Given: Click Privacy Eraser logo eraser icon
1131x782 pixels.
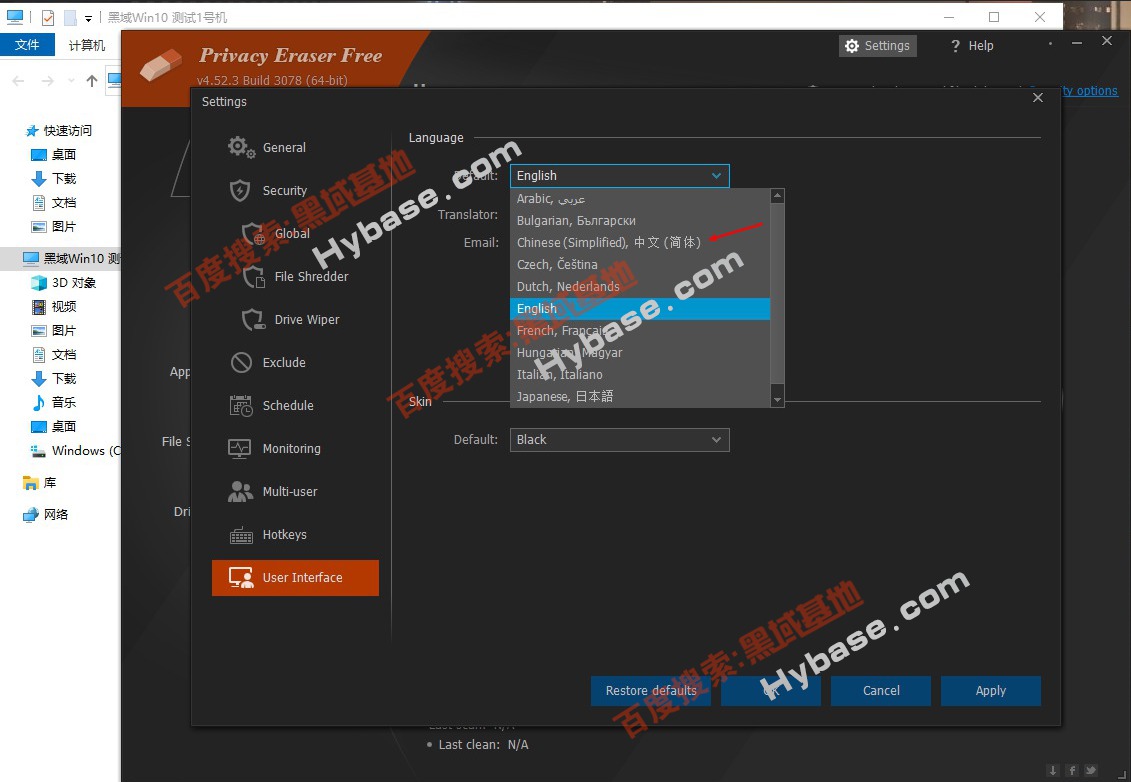Looking at the screenshot, I should (x=161, y=65).
